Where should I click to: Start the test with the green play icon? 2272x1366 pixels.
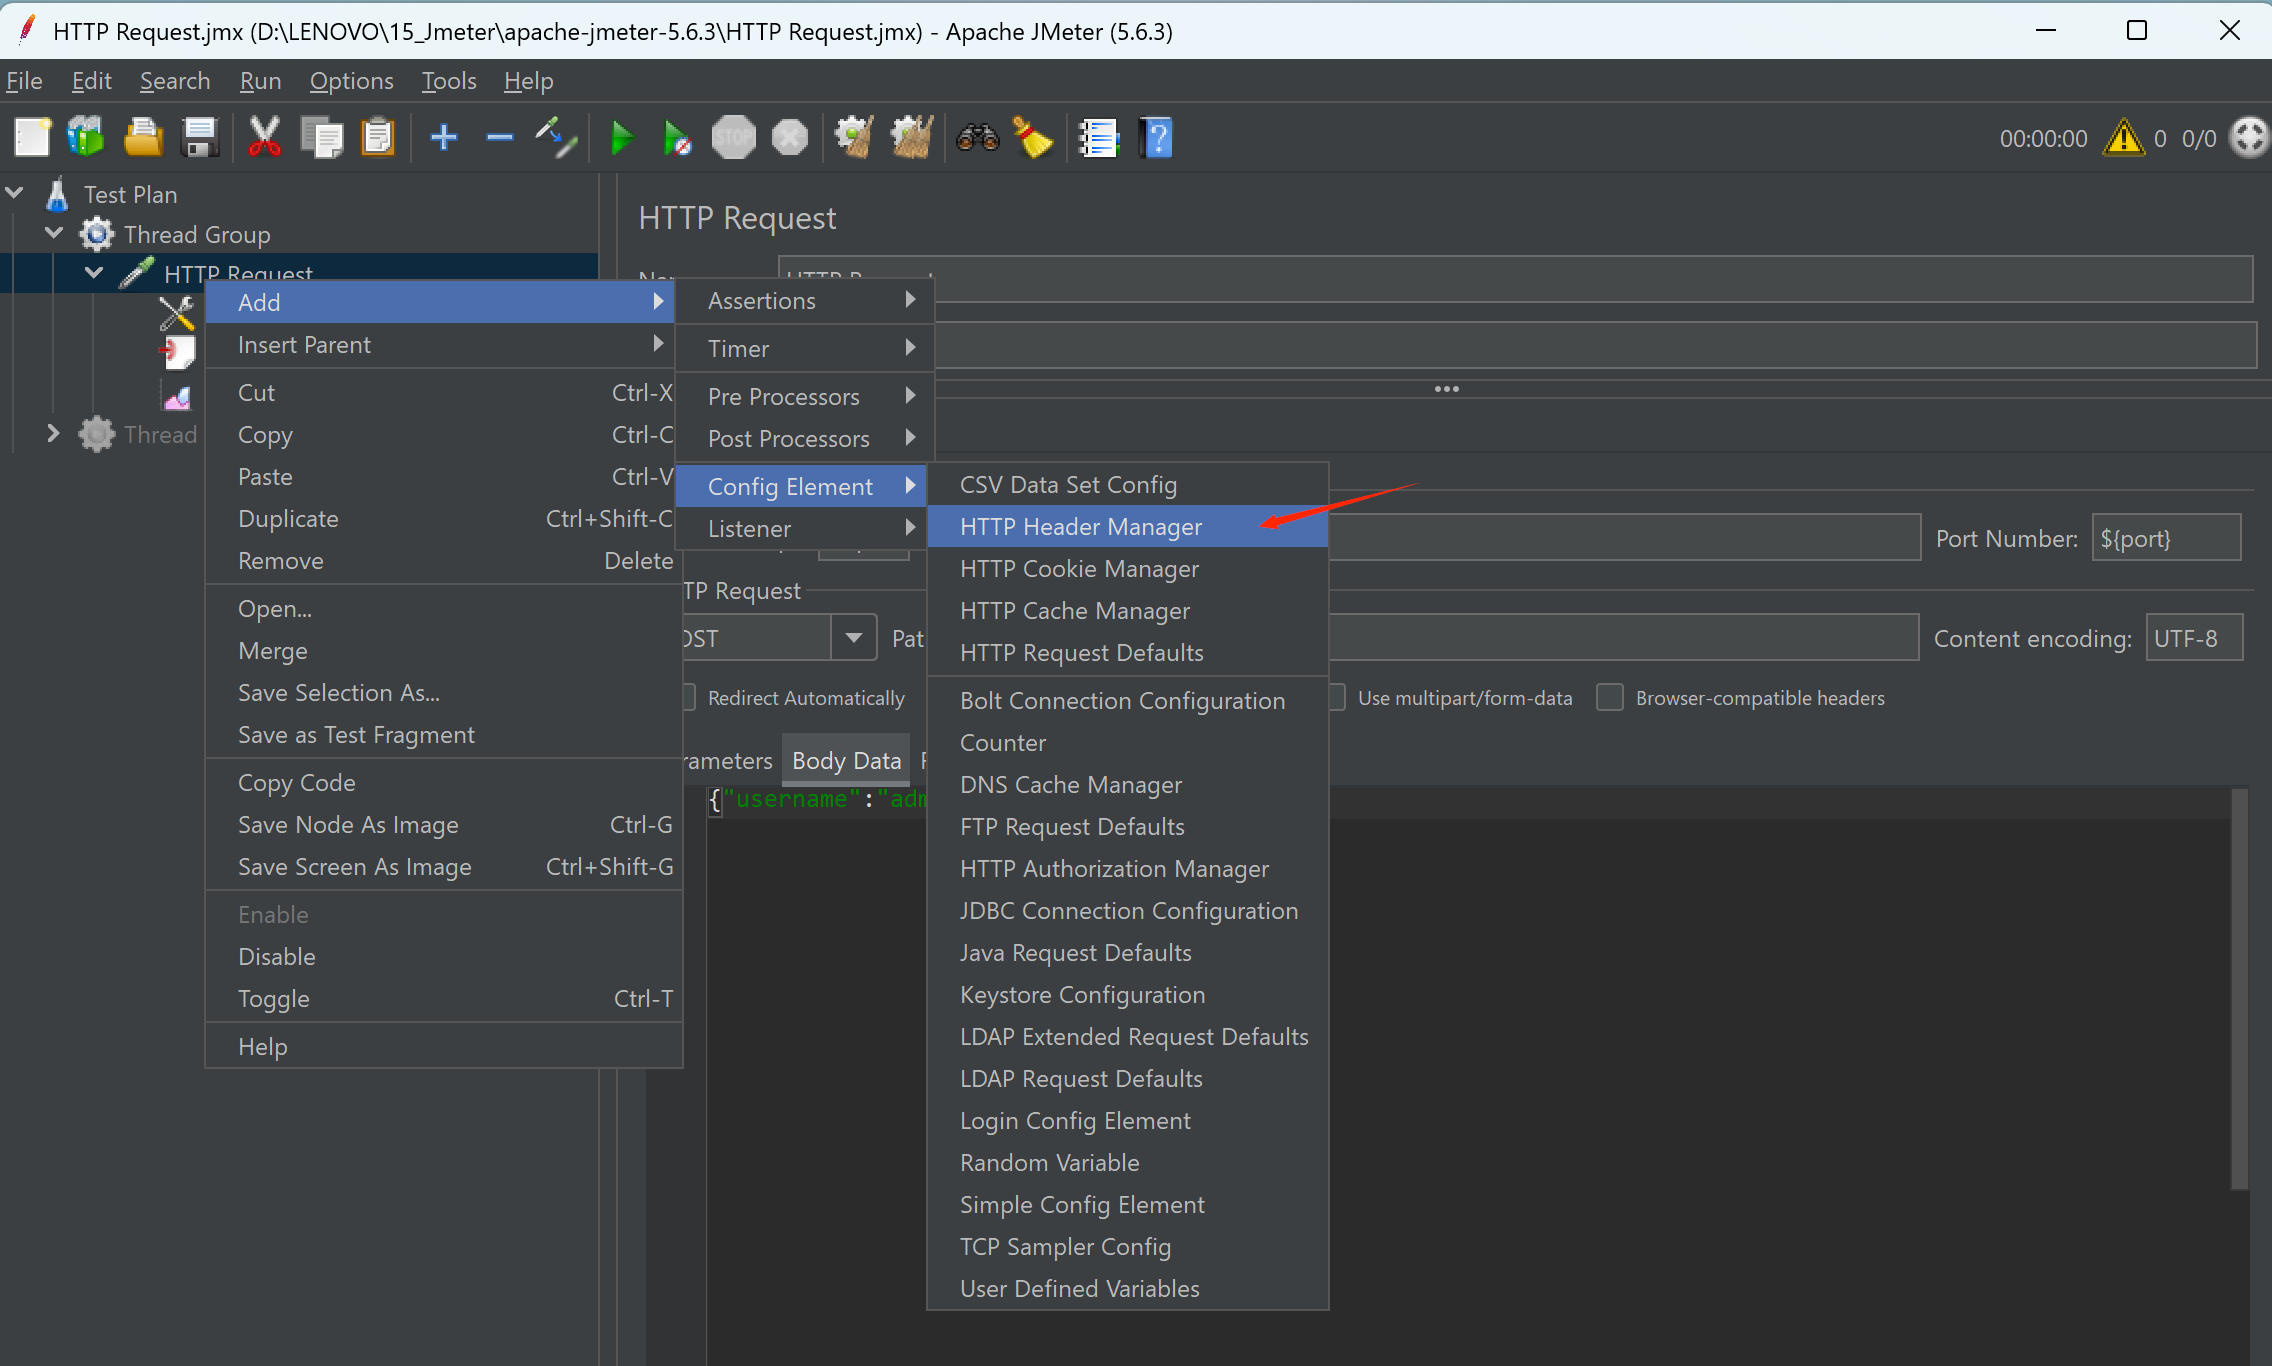click(x=622, y=138)
